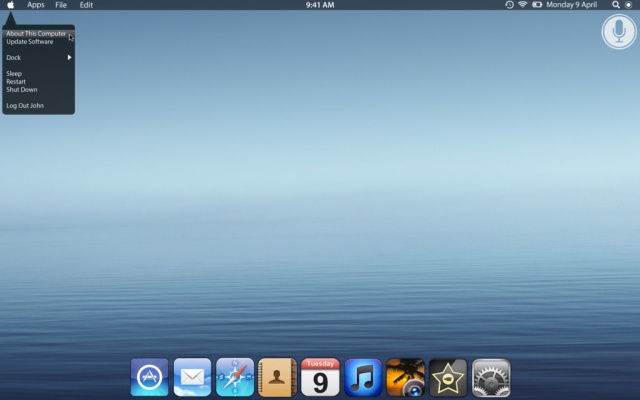This screenshot has width=640, height=400.
Task: Open the Safari compass icon
Action: (x=235, y=378)
